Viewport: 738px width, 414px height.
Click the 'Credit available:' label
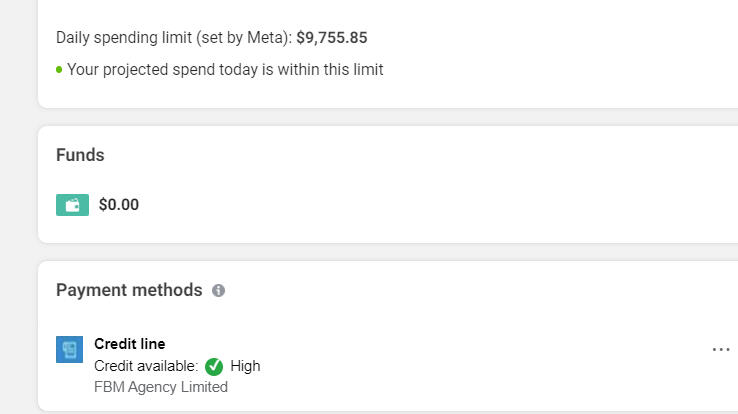(146, 366)
